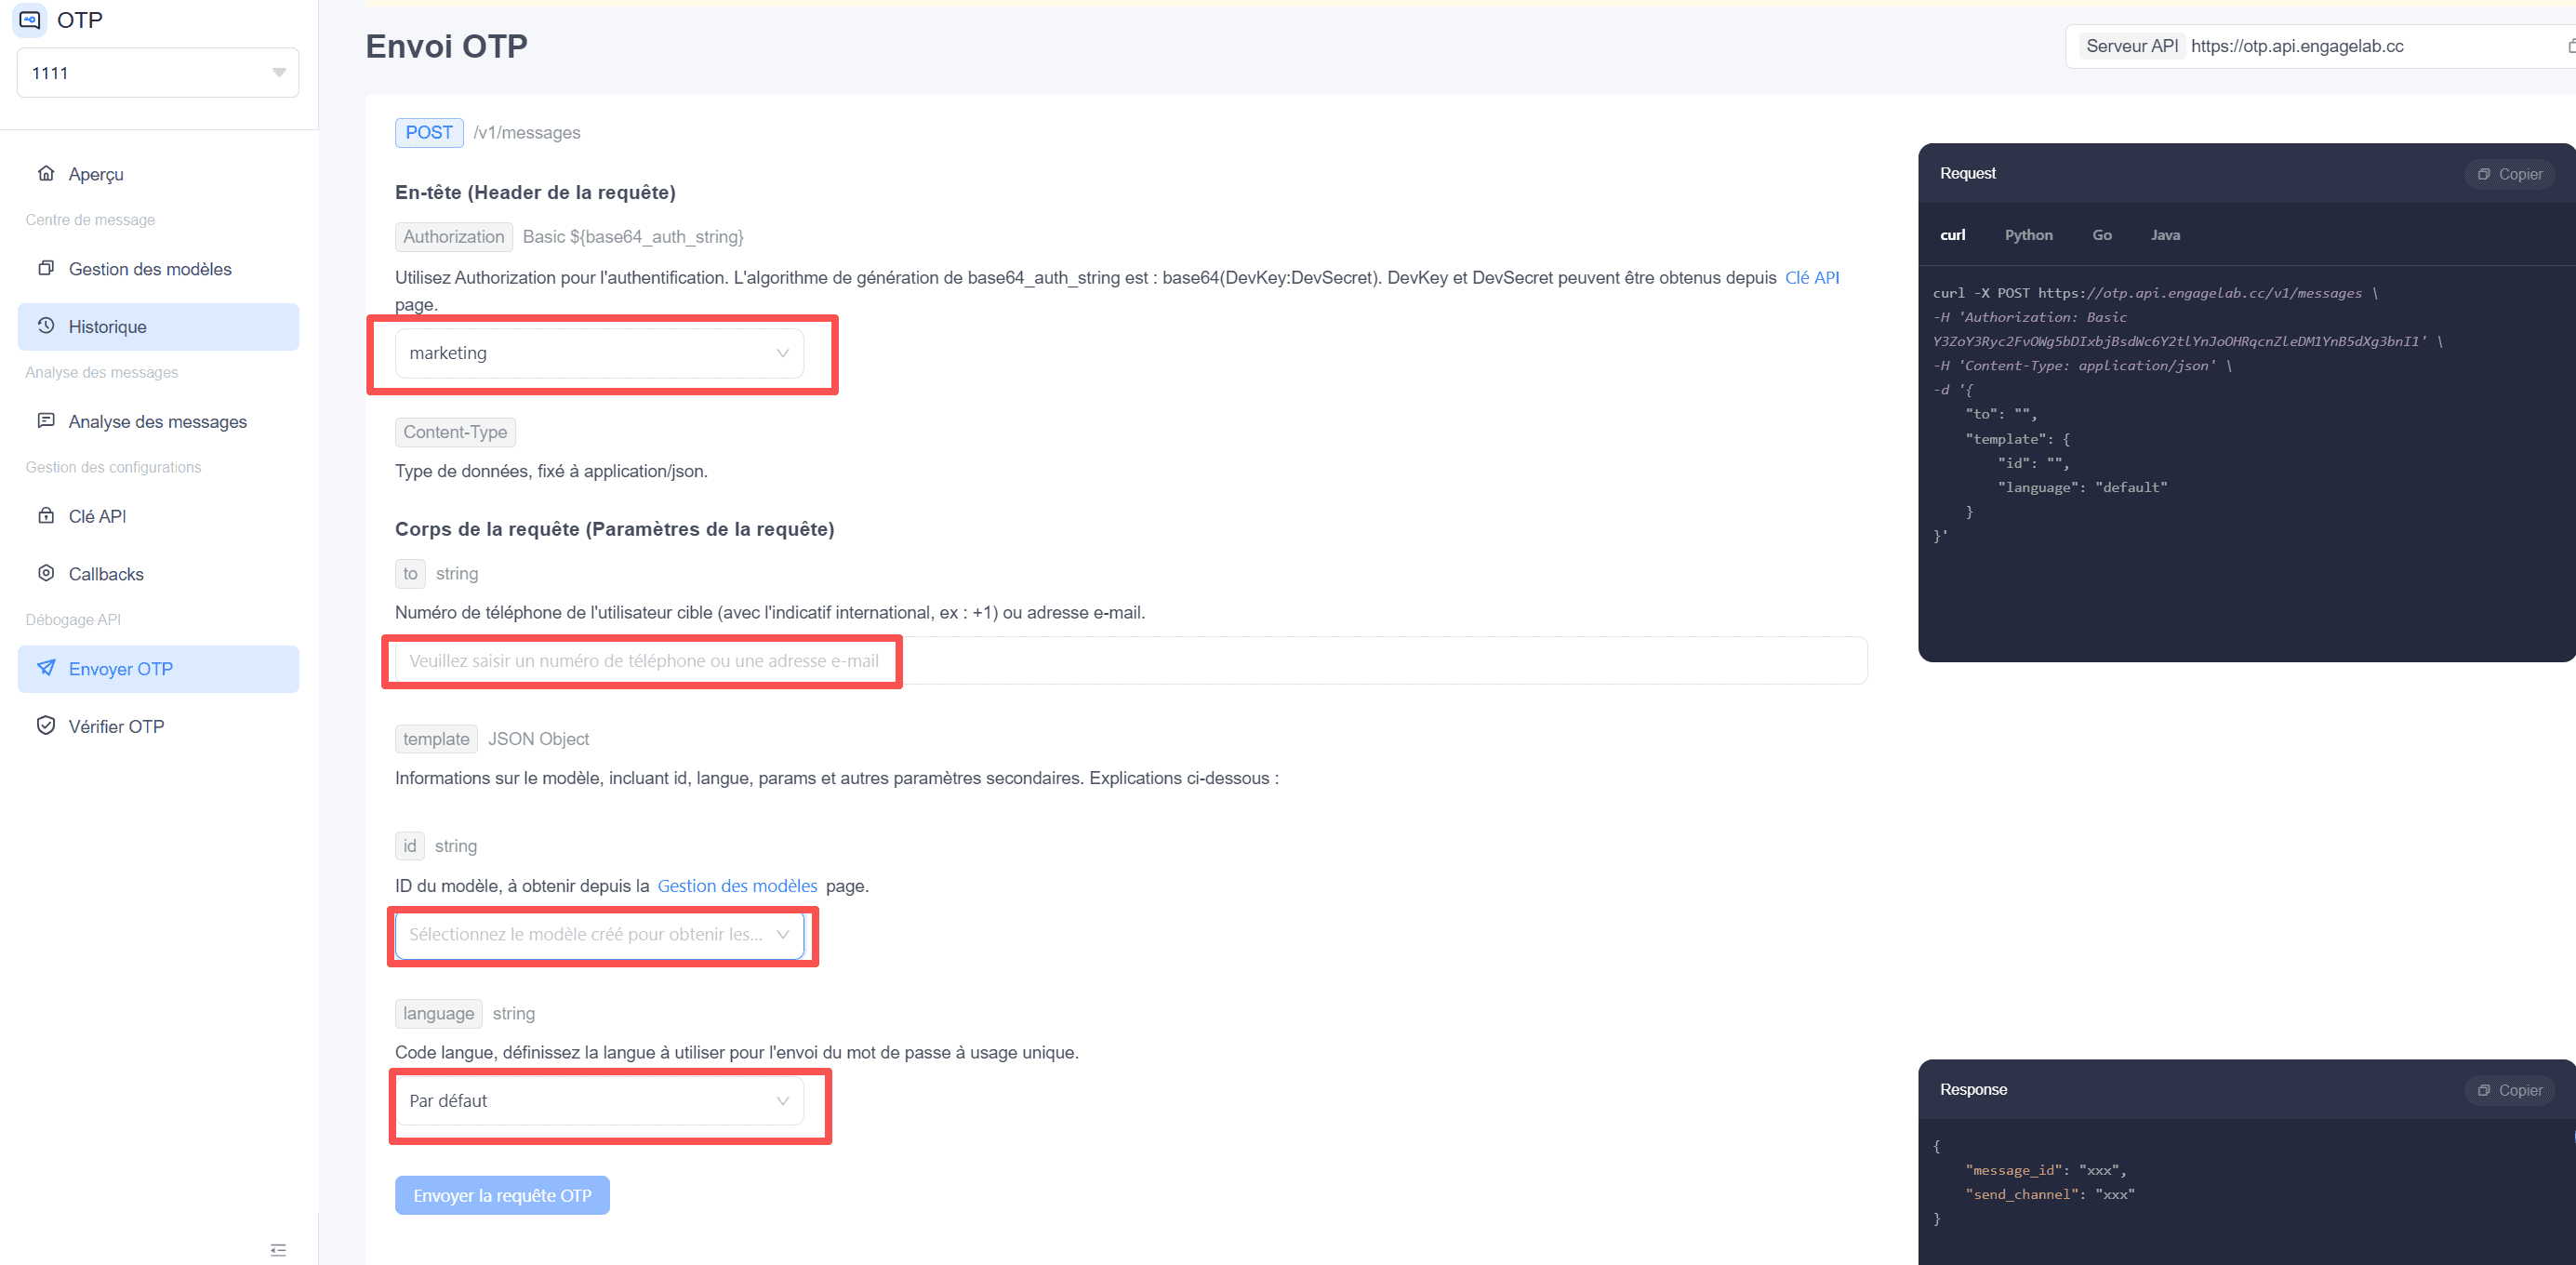The width and height of the screenshot is (2576, 1265).
Task: Switch to the Python tab
Action: pyautogui.click(x=2029, y=235)
